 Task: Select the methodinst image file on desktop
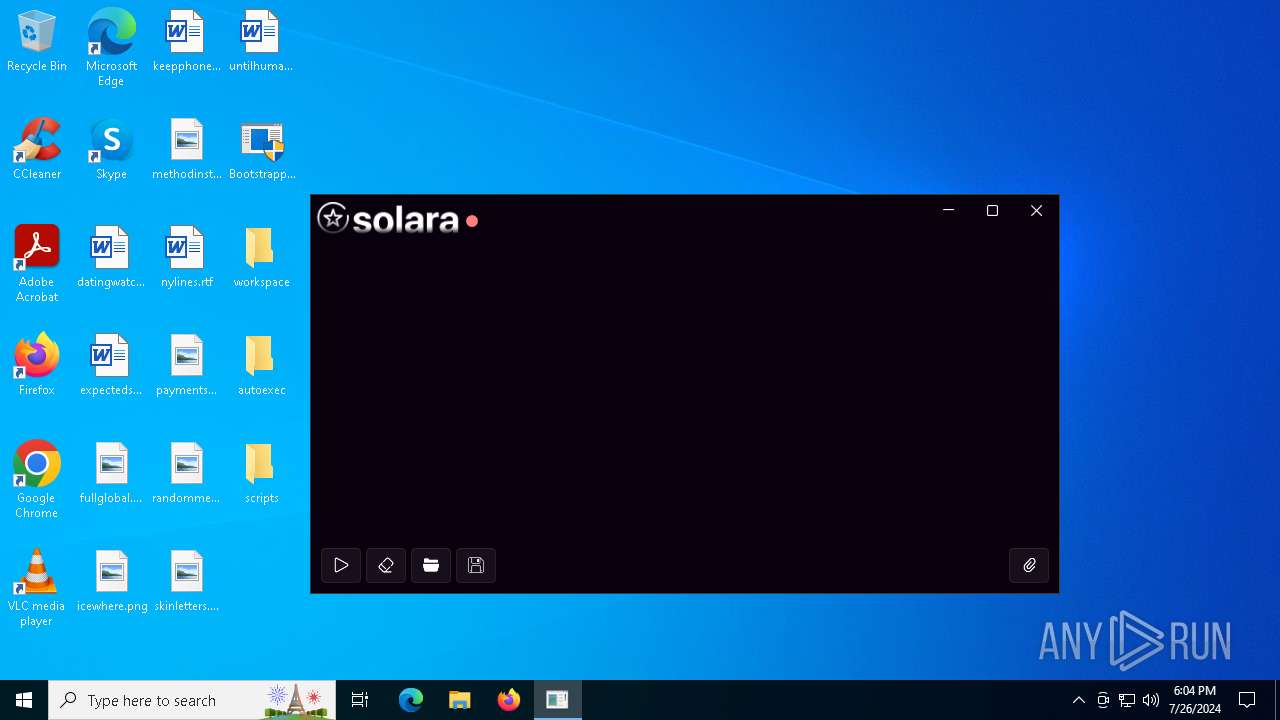186,150
